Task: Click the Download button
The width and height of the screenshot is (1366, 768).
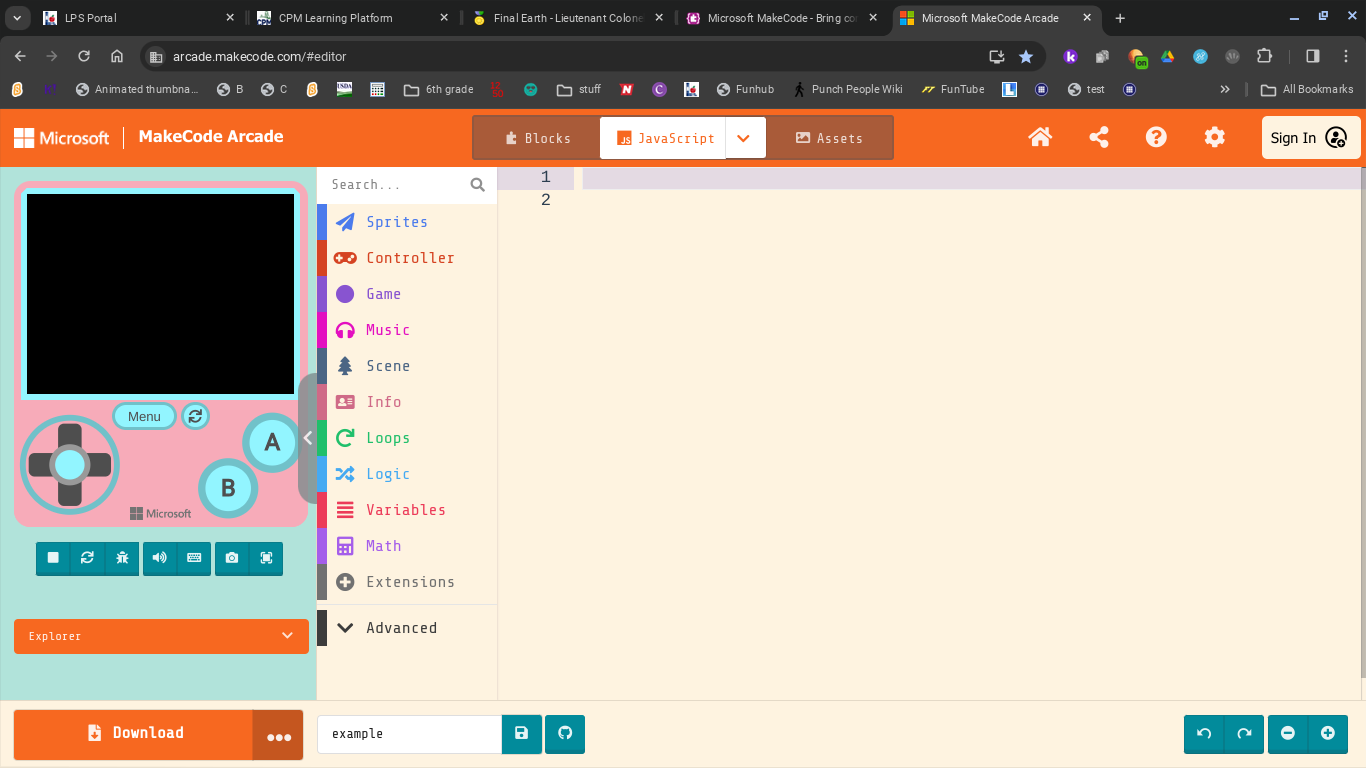Action: click(x=133, y=735)
